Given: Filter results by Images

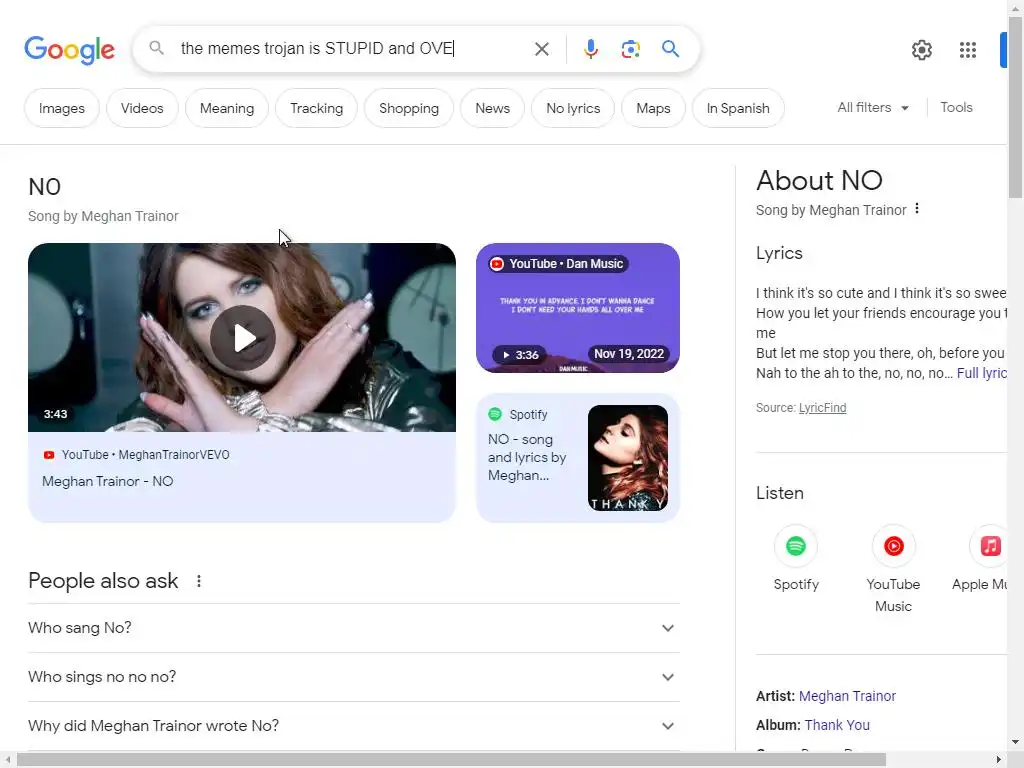Looking at the screenshot, I should coord(62,108).
